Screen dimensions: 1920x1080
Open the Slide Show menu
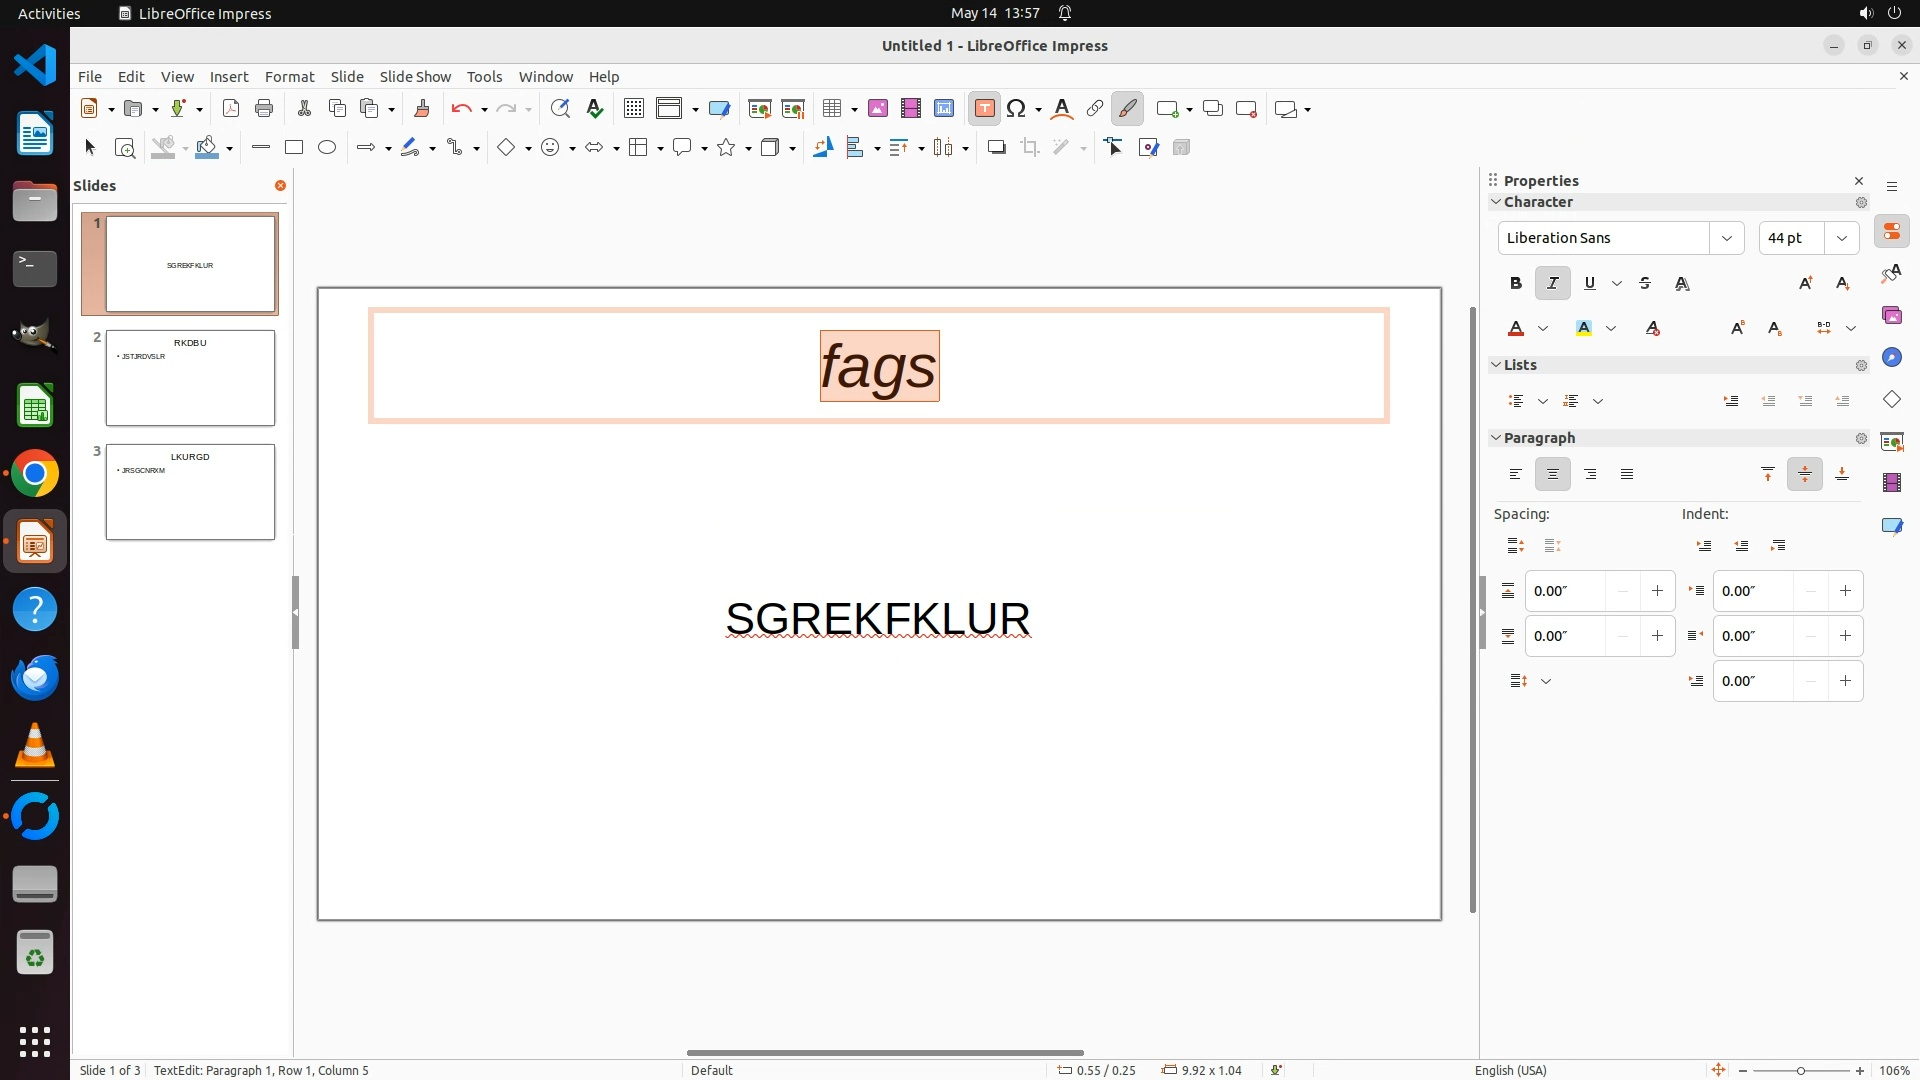tap(415, 77)
